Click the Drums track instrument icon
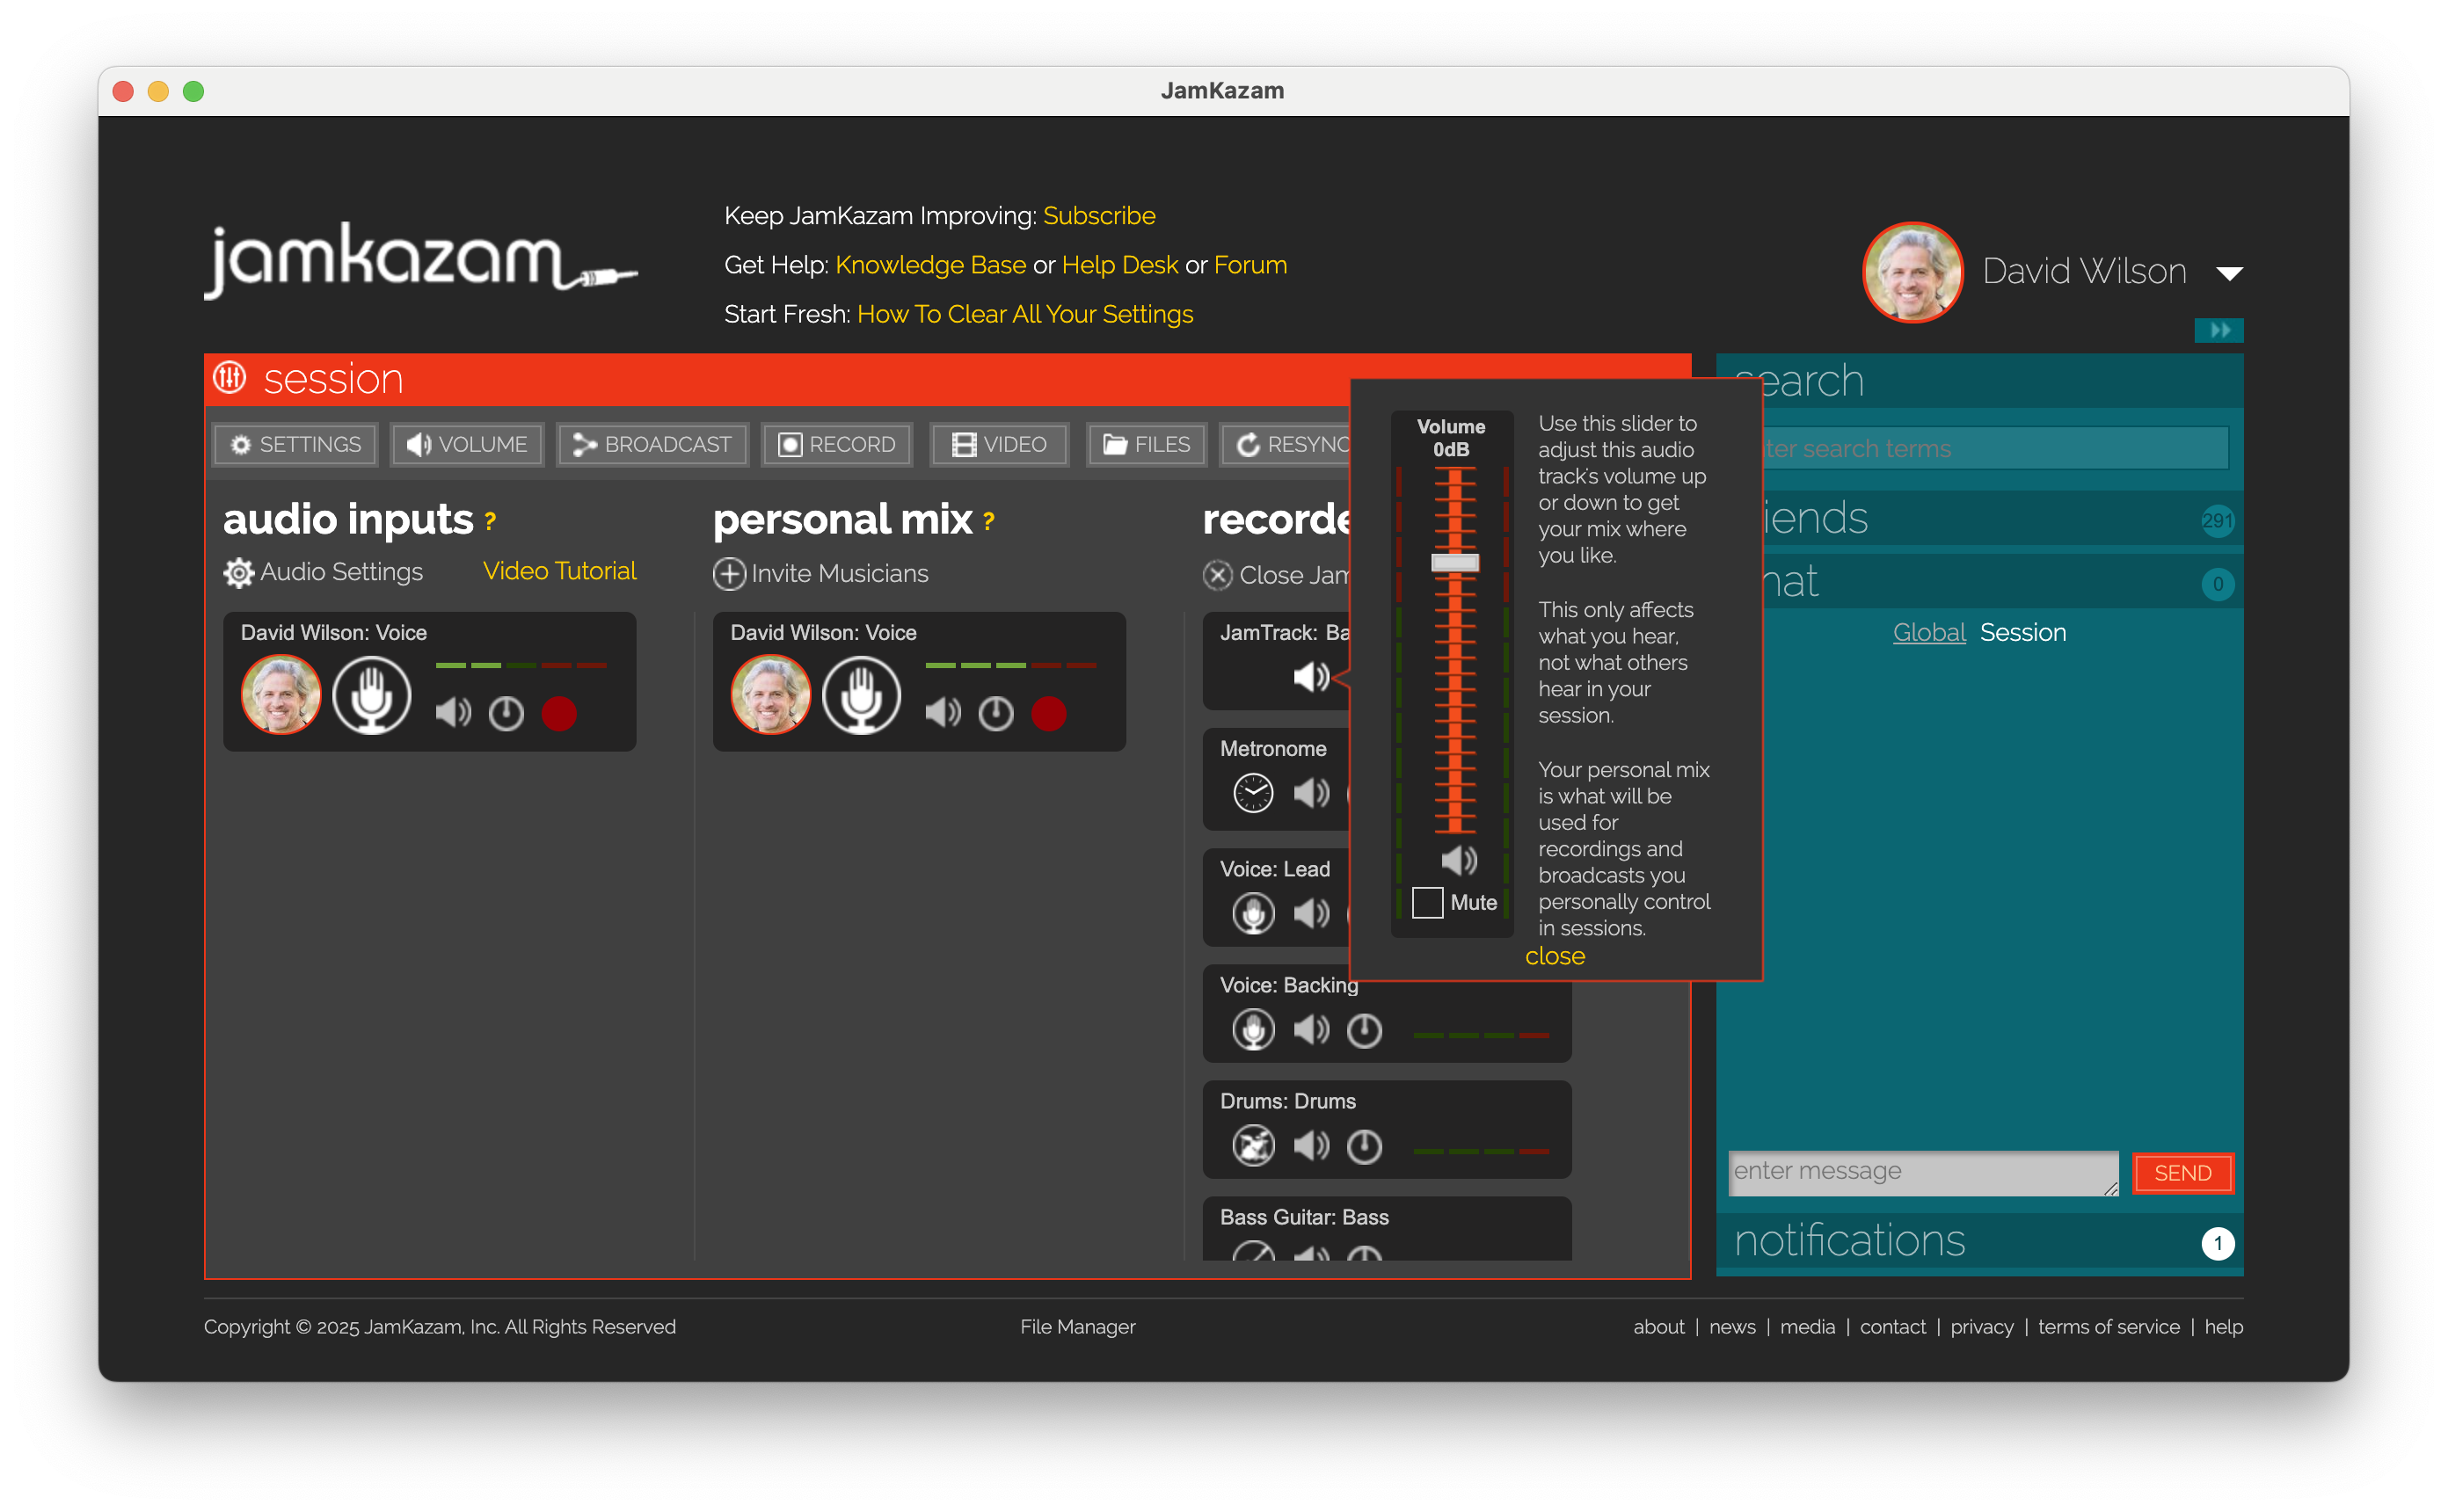The width and height of the screenshot is (2448, 1512). tap(1253, 1145)
